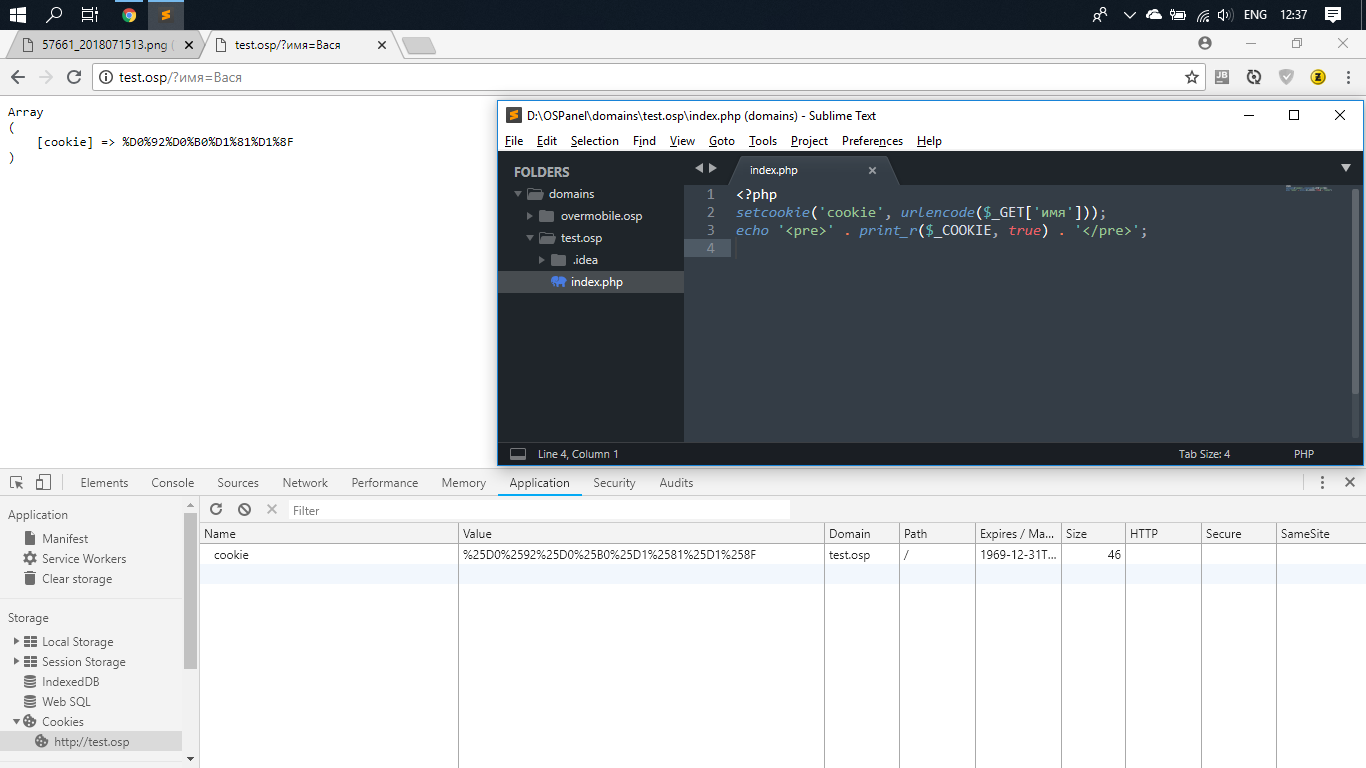Click the Sublime Text editor vertical scrollbar
The width and height of the screenshot is (1366, 768).
(x=1356, y=290)
